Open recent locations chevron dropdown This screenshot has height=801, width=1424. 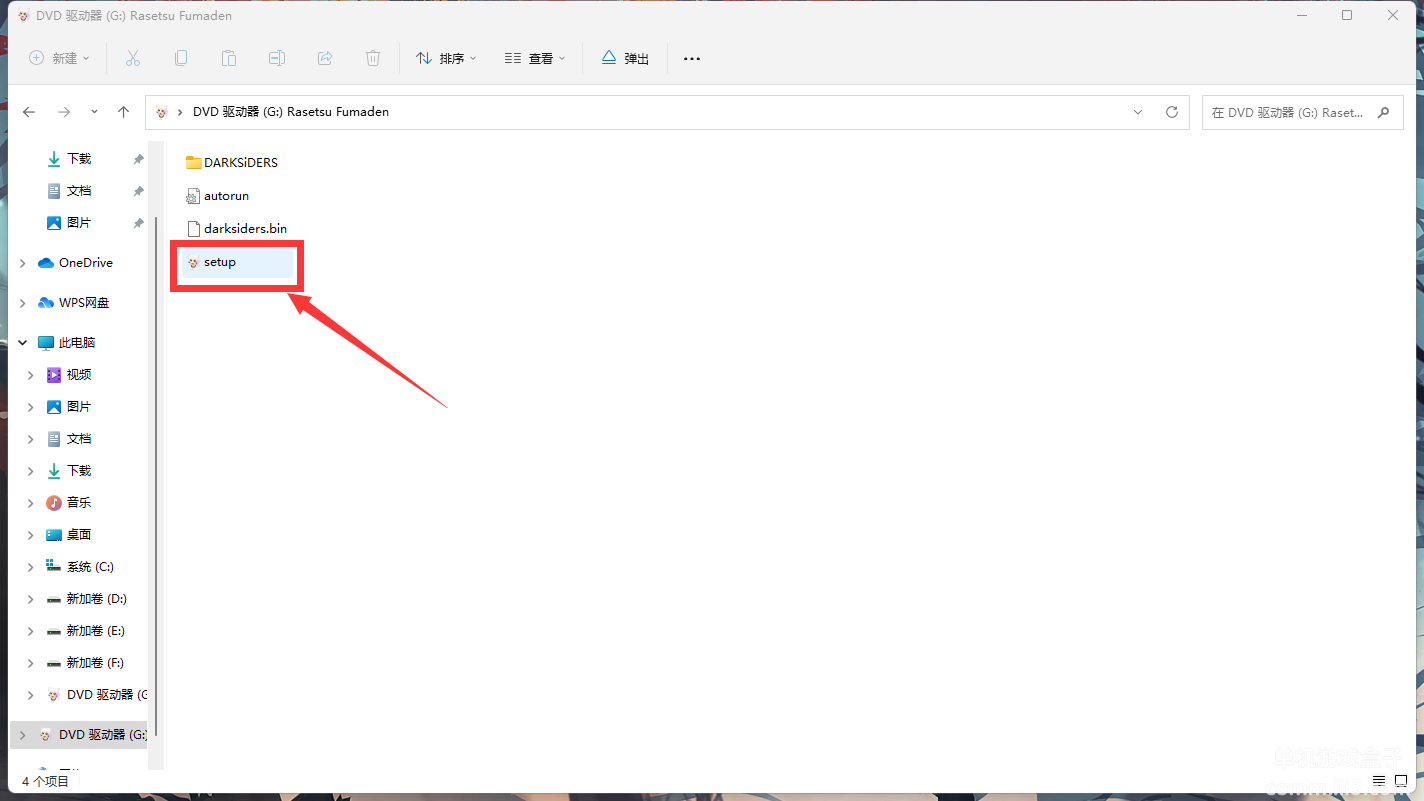[94, 112]
